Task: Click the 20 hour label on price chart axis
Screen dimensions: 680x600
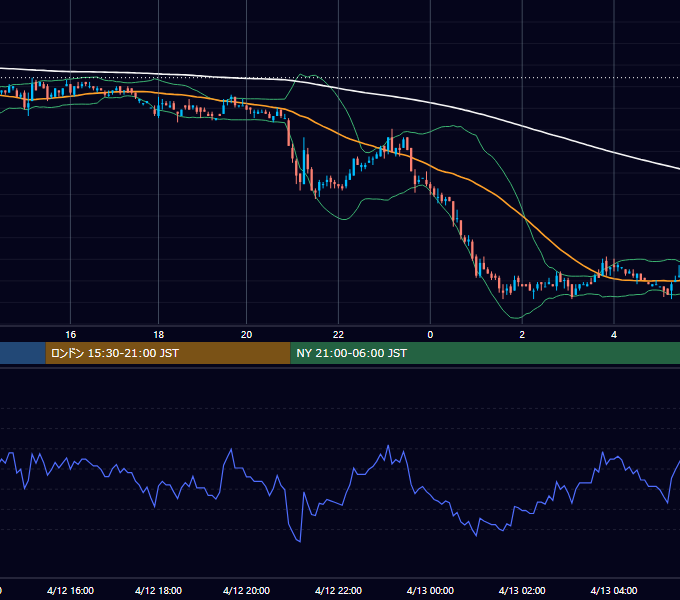Action: pyautogui.click(x=246, y=335)
